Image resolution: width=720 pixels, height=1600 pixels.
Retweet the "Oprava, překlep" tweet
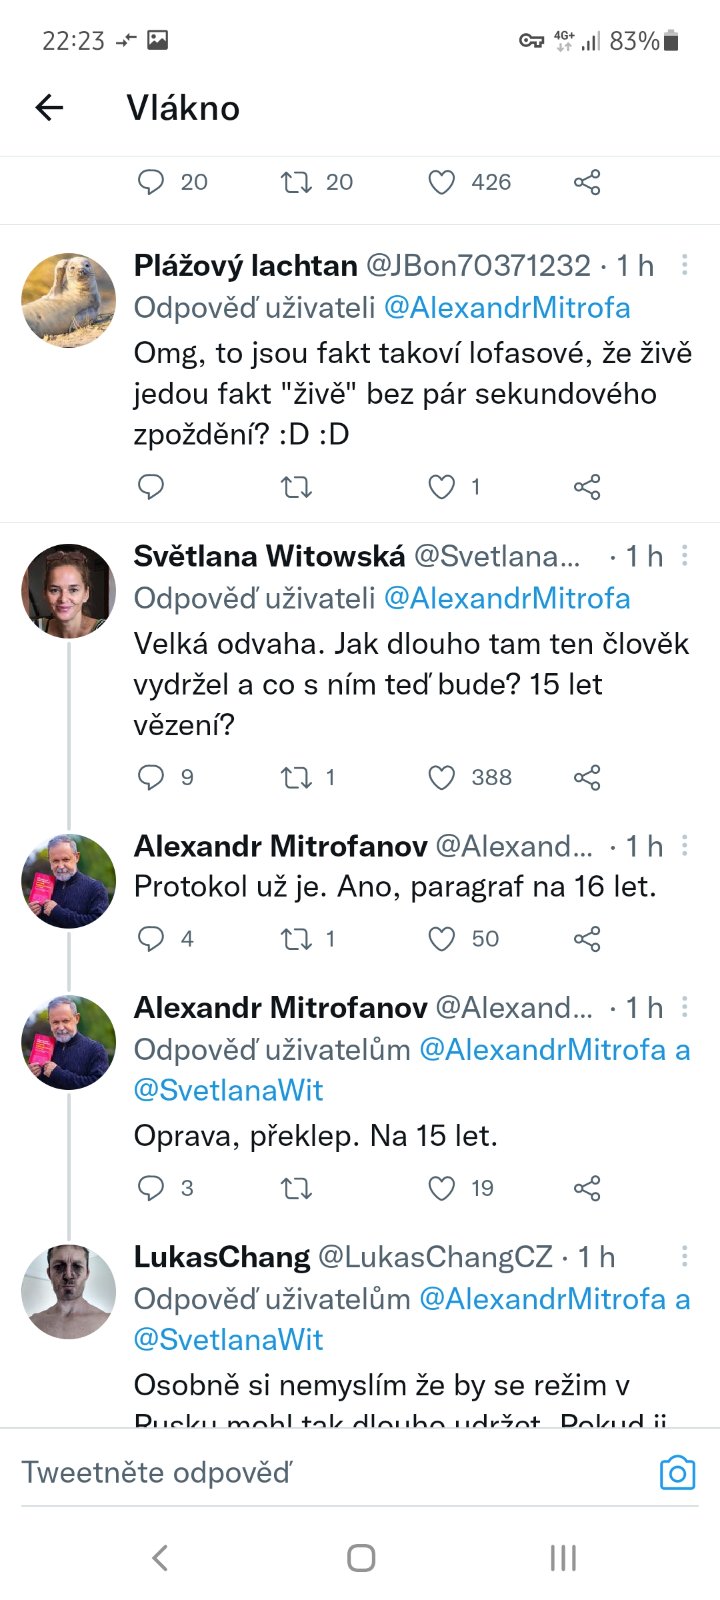pos(296,1188)
